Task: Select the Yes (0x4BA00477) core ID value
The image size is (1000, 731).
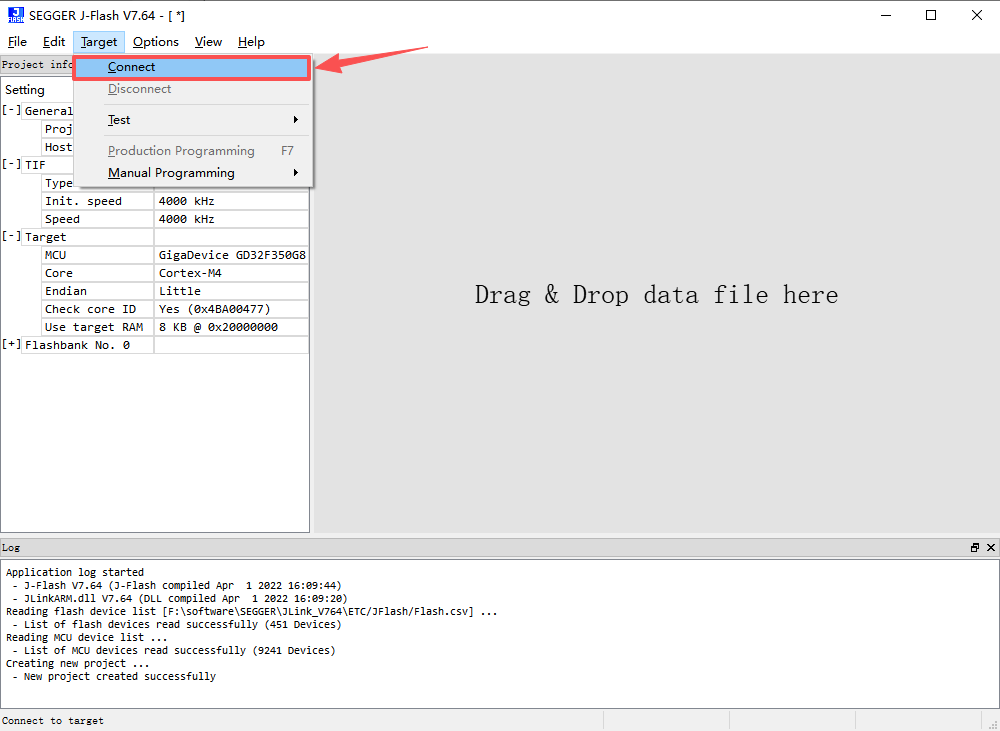Action: coord(232,309)
